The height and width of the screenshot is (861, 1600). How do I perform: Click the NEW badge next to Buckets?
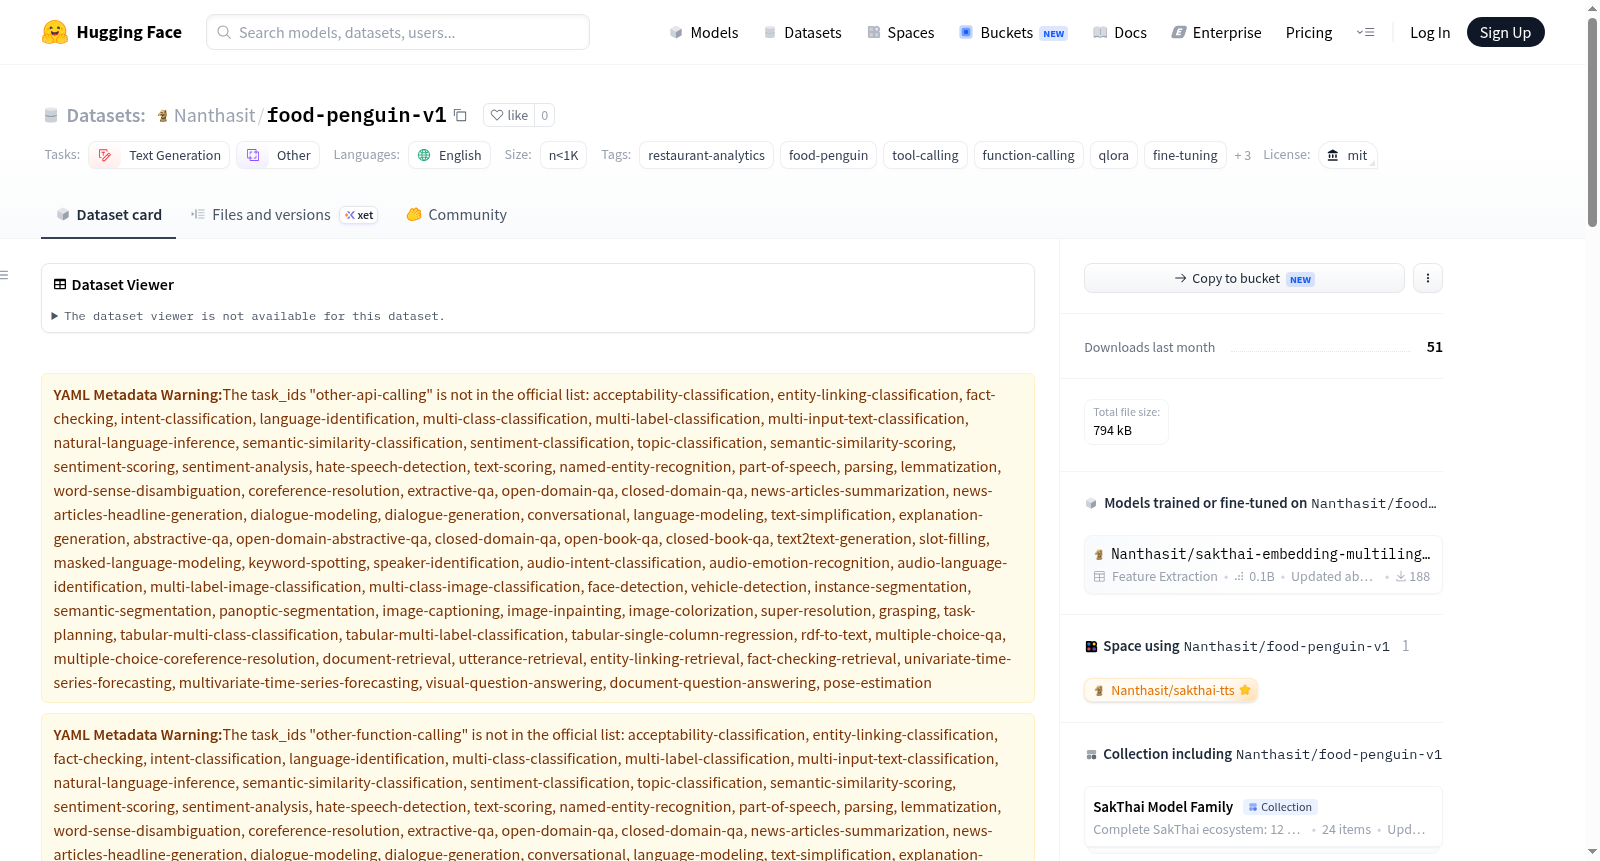click(1054, 33)
